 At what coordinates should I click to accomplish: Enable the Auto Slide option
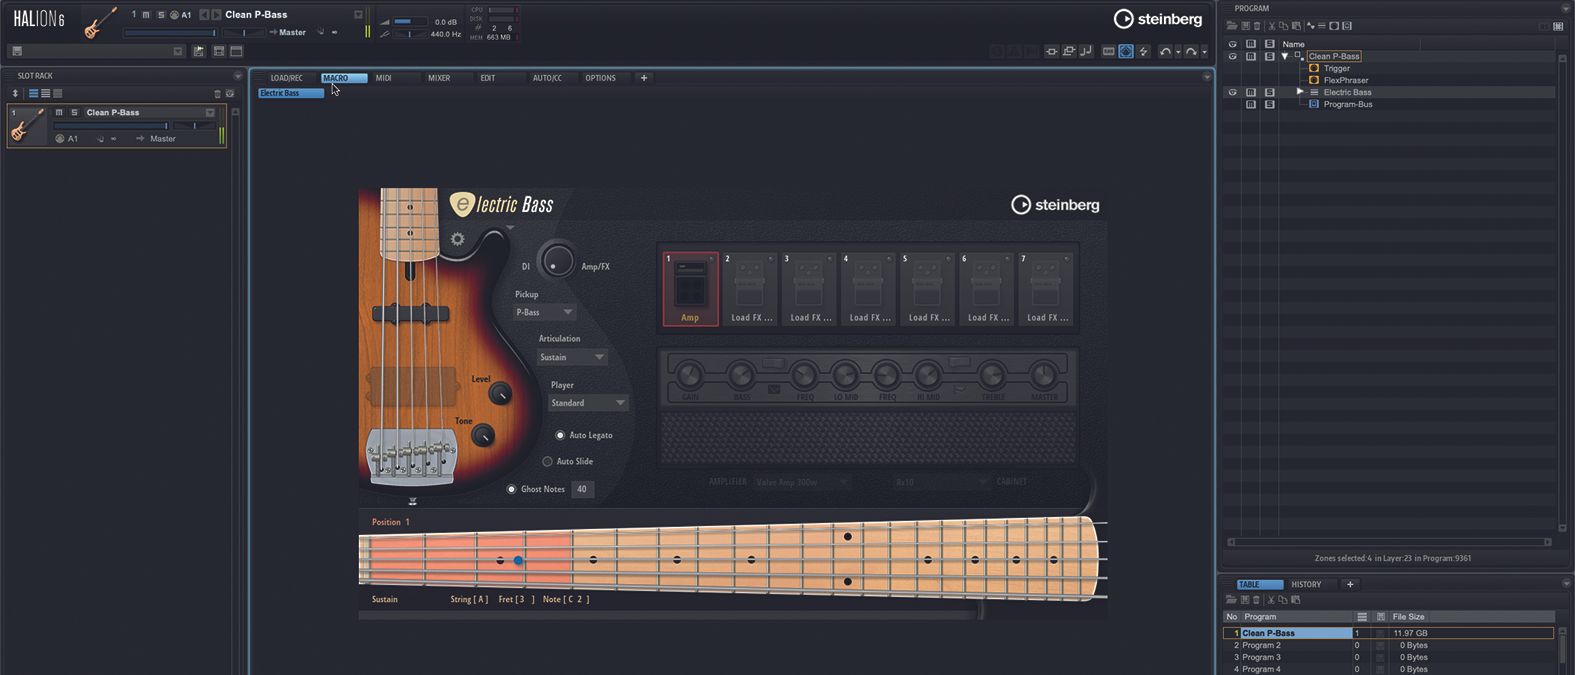547,461
